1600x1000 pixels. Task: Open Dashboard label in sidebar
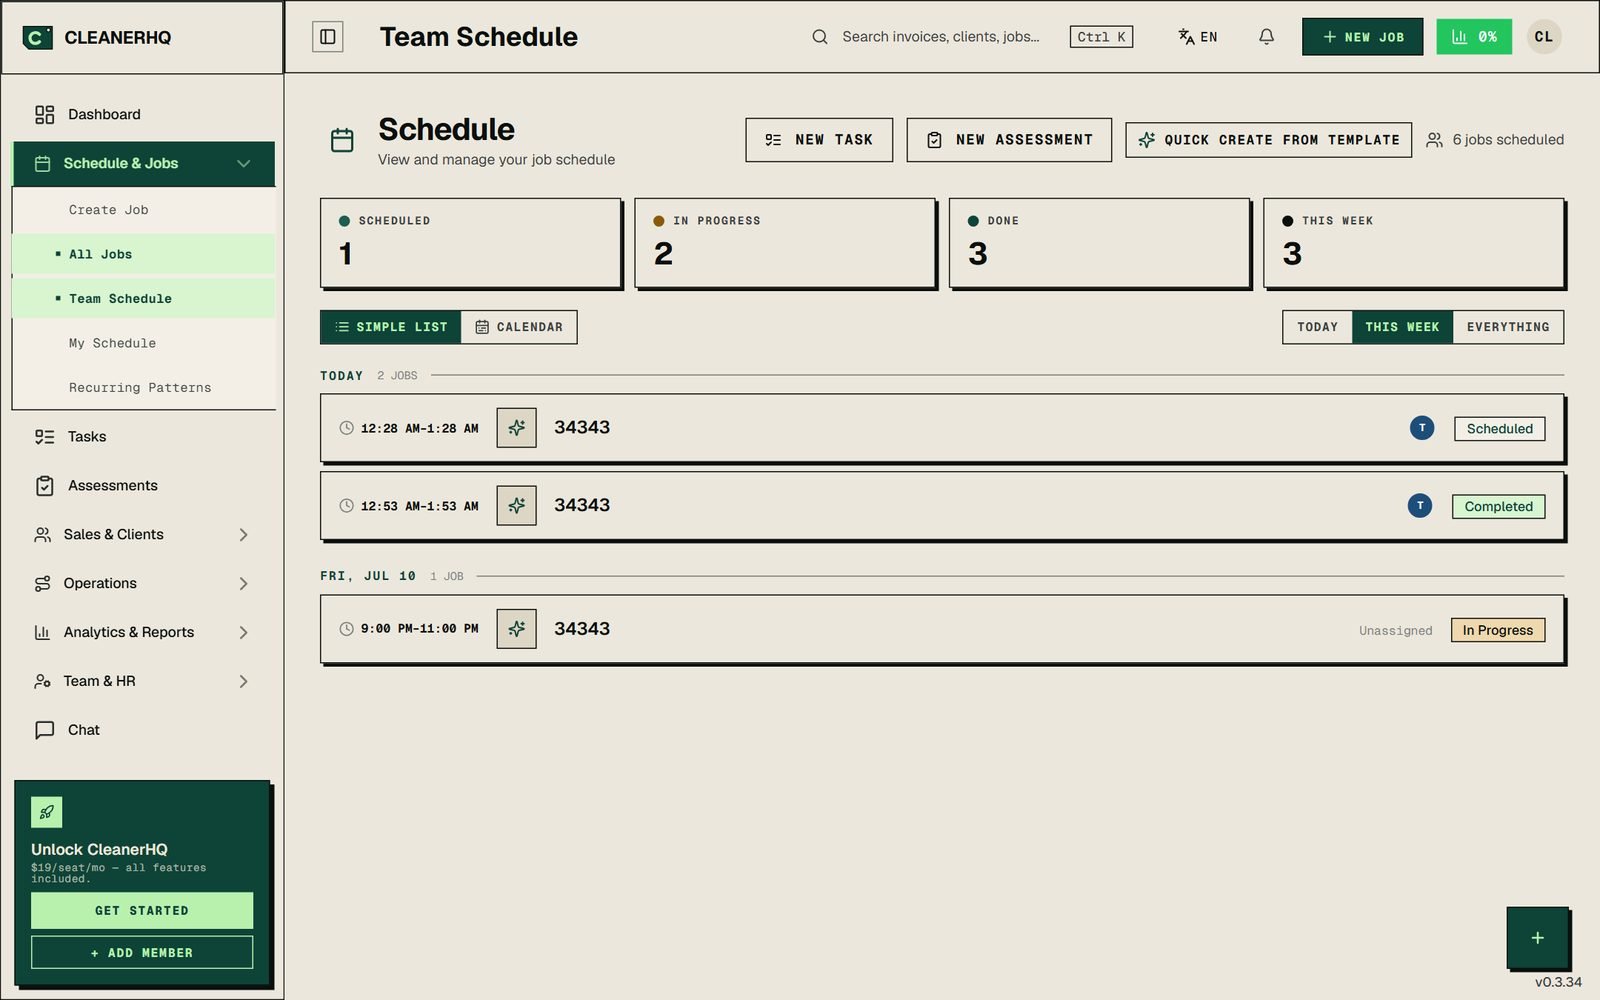click(x=104, y=114)
